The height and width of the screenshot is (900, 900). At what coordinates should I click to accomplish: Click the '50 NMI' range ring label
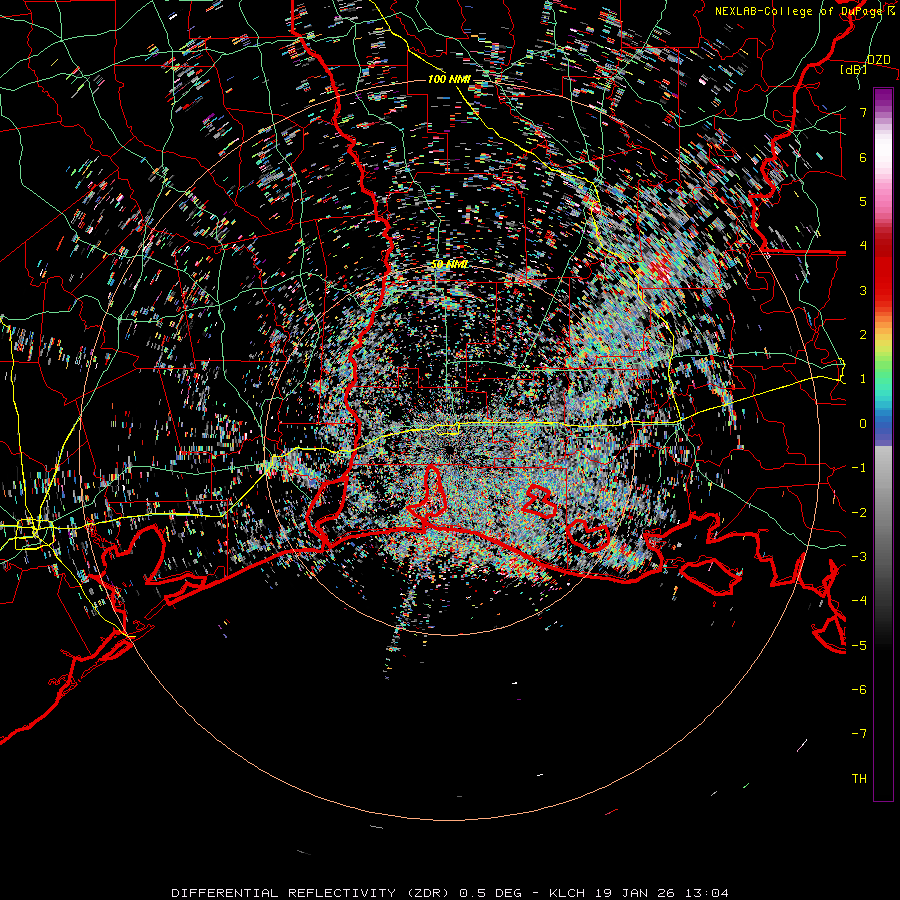tap(449, 264)
